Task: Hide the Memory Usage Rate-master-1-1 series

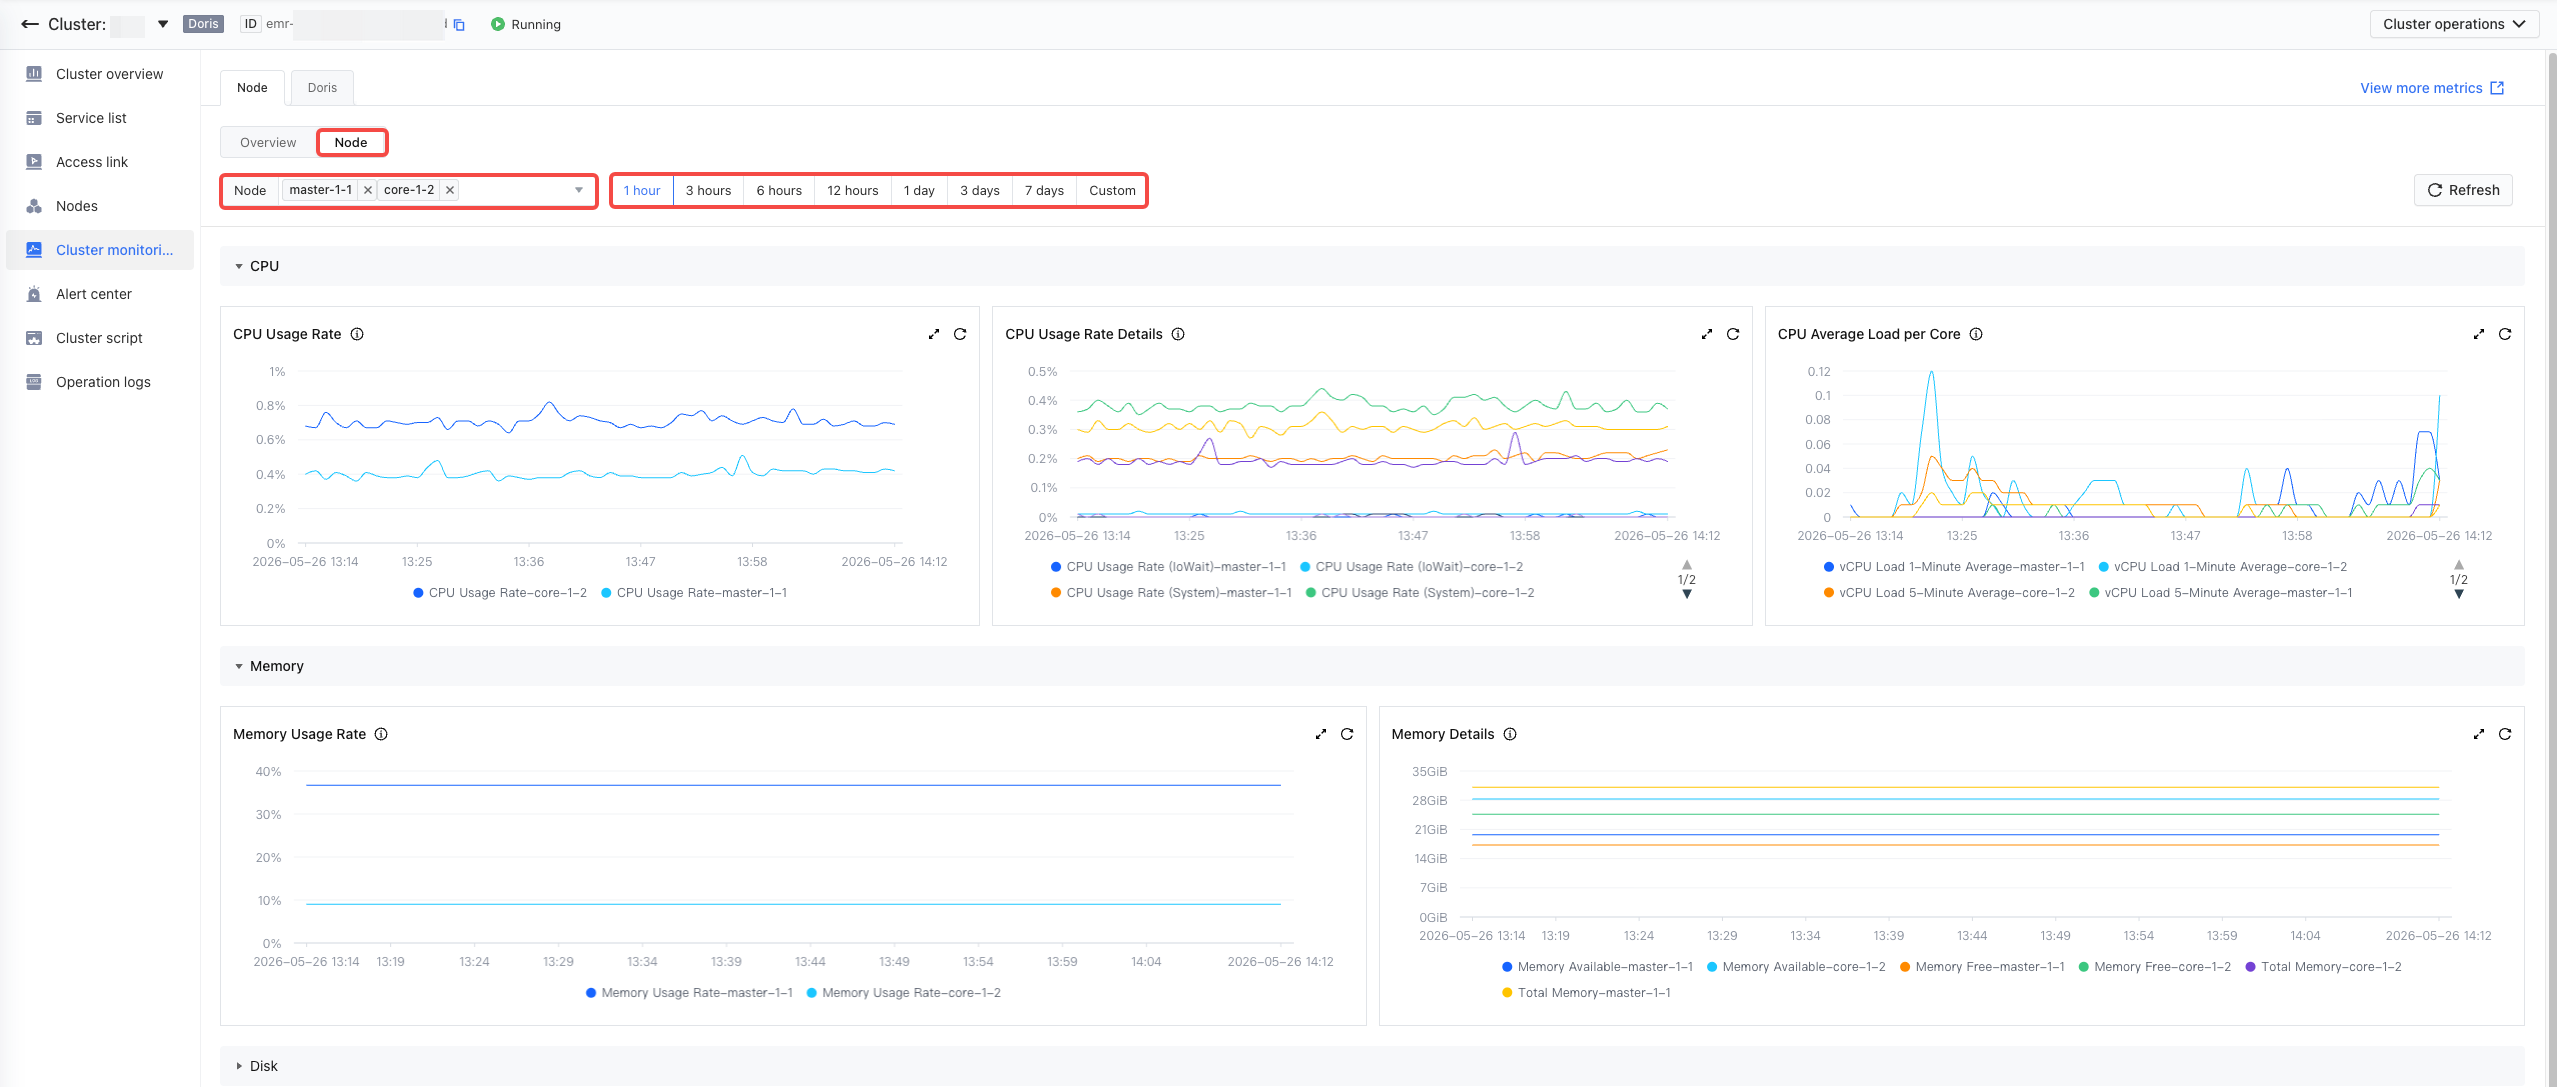Action: coord(689,993)
